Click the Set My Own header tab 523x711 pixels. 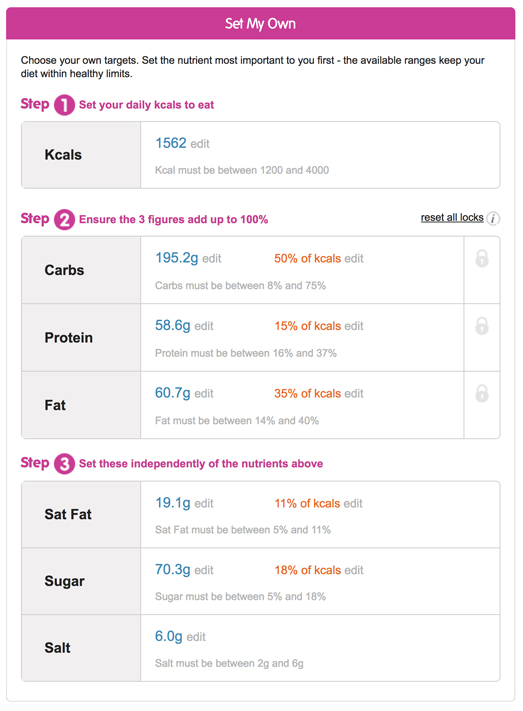point(260,23)
